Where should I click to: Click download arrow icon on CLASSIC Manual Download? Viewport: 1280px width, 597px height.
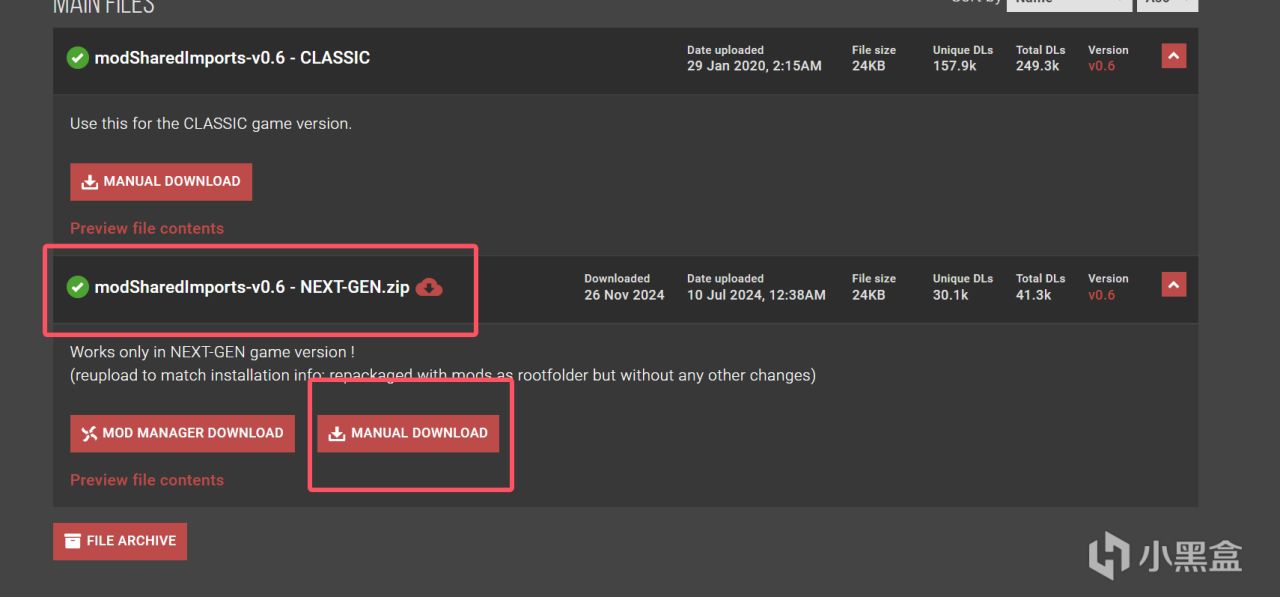(x=90, y=182)
